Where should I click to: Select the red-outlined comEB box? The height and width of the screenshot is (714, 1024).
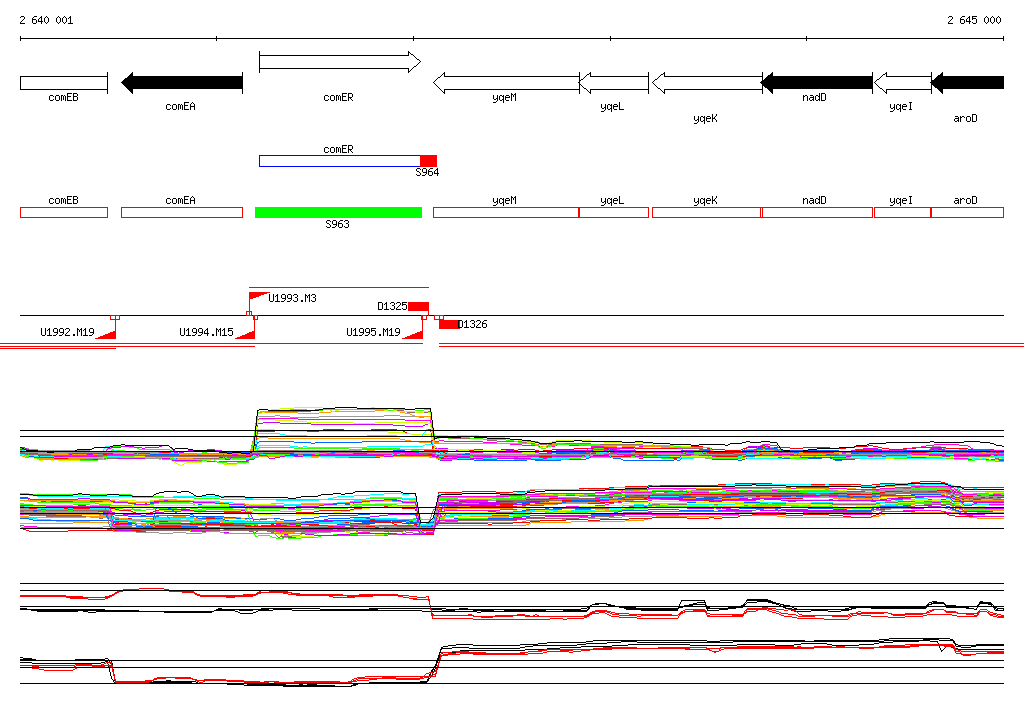64,212
